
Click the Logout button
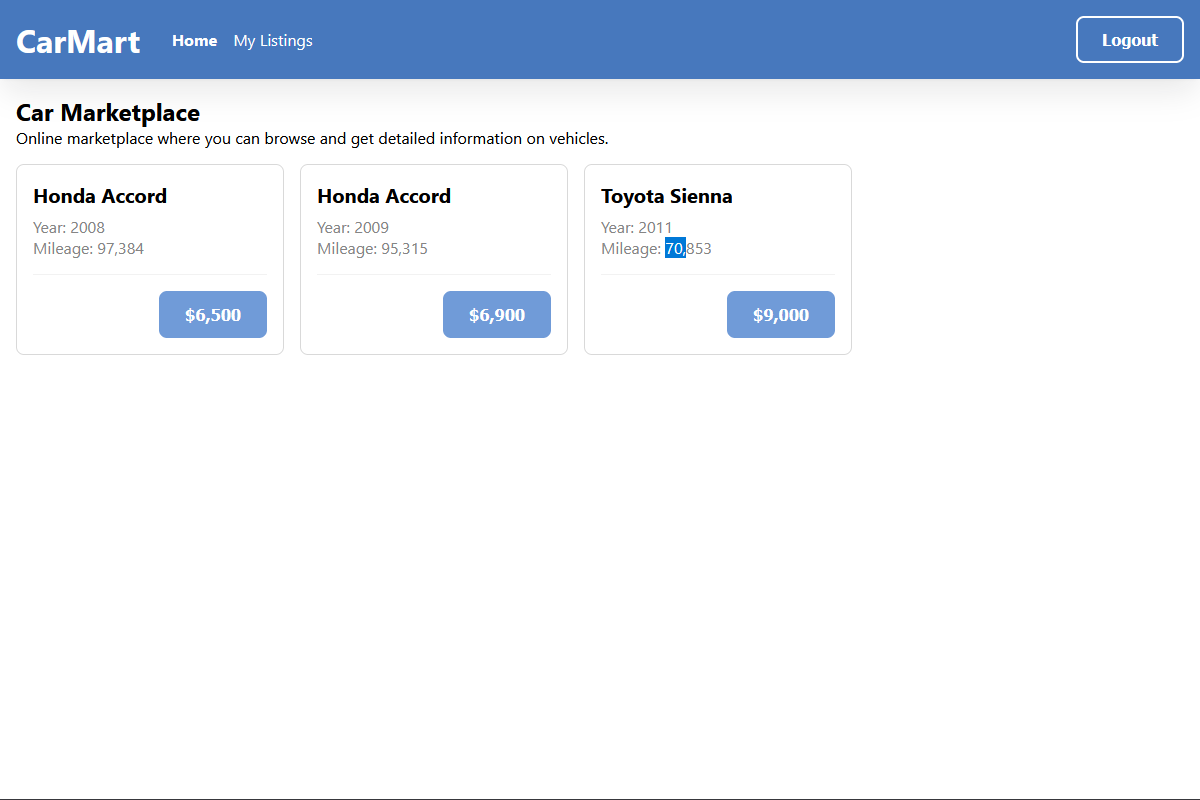(1129, 39)
